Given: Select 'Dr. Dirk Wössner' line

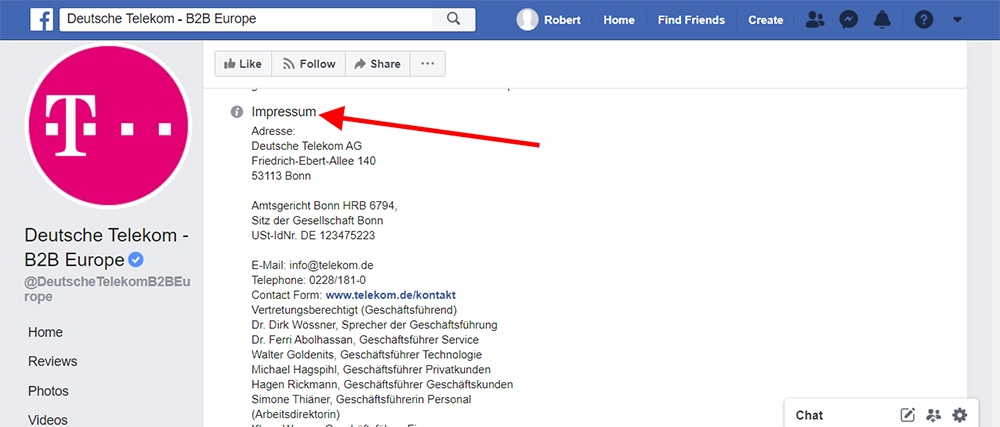Looking at the screenshot, I should (x=374, y=325).
